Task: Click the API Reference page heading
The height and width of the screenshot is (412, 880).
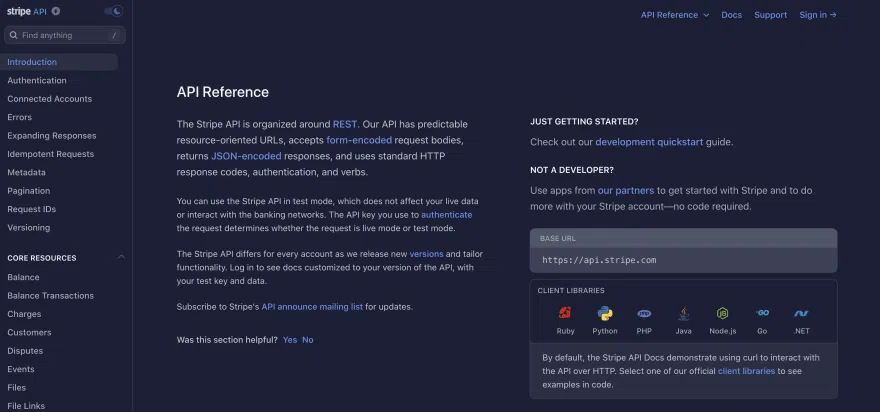Action: click(x=223, y=92)
